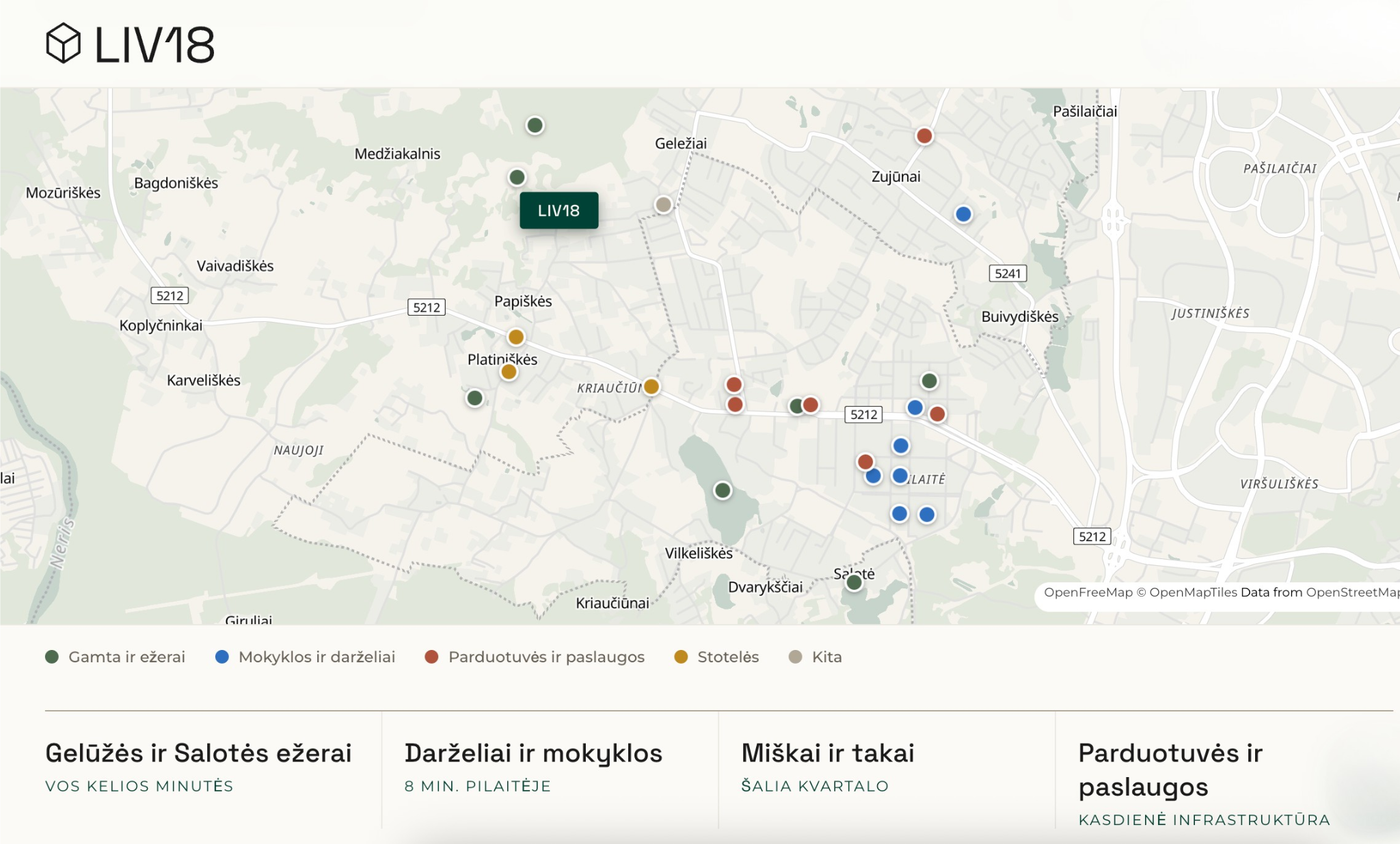
Task: Click the topmost green marker above Medžiakalnis
Action: tap(535, 125)
